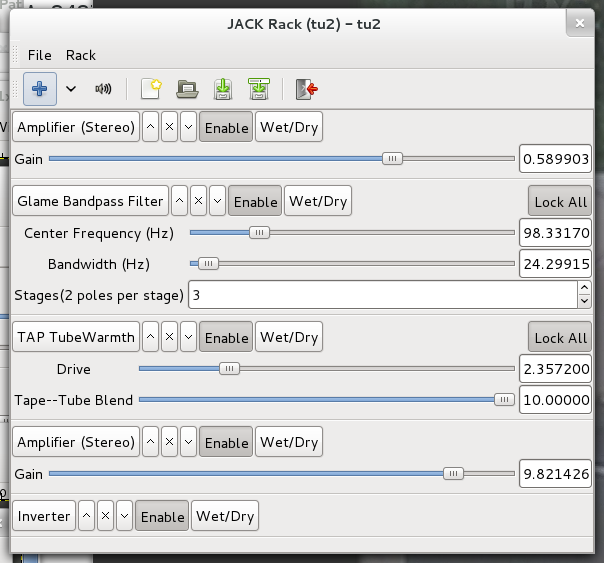Viewport: 604px width, 563px height.
Task: Click the Save As disk icon
Action: (x=259, y=89)
